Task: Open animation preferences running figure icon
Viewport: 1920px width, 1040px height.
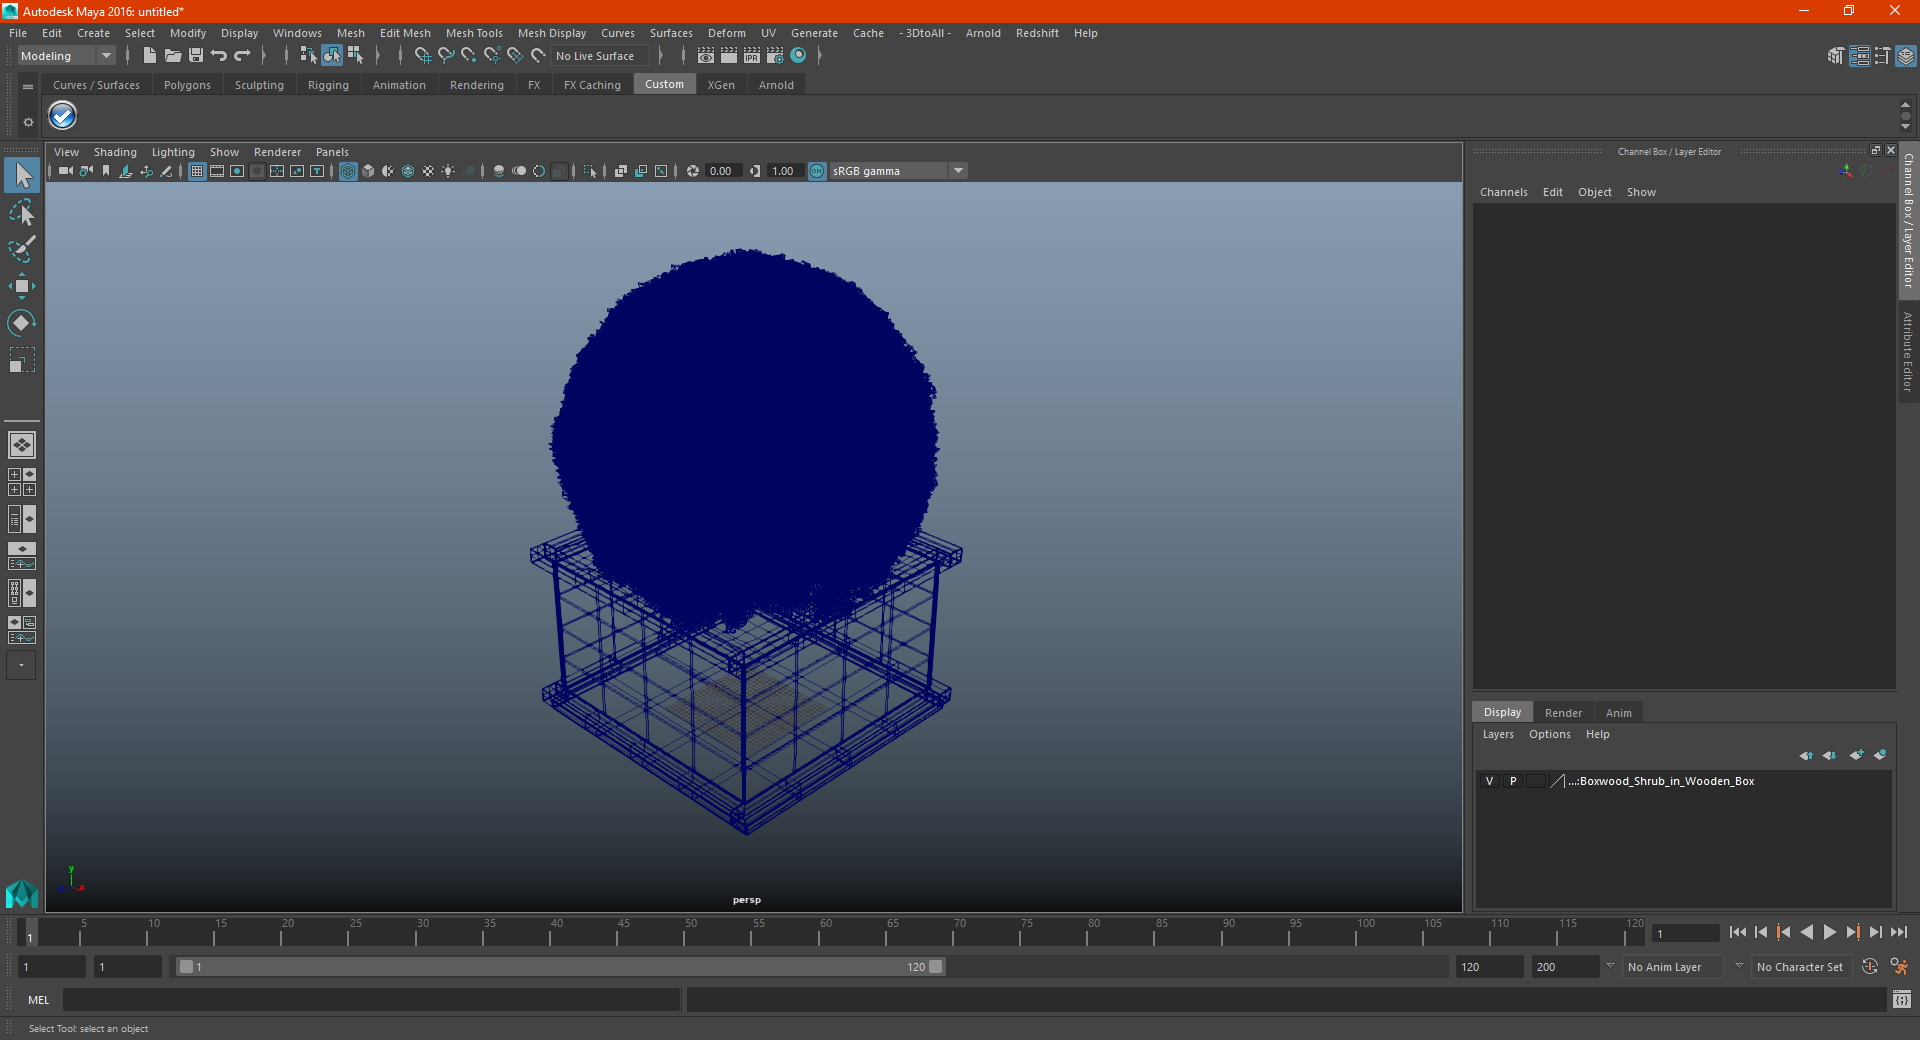Action: [1899, 967]
